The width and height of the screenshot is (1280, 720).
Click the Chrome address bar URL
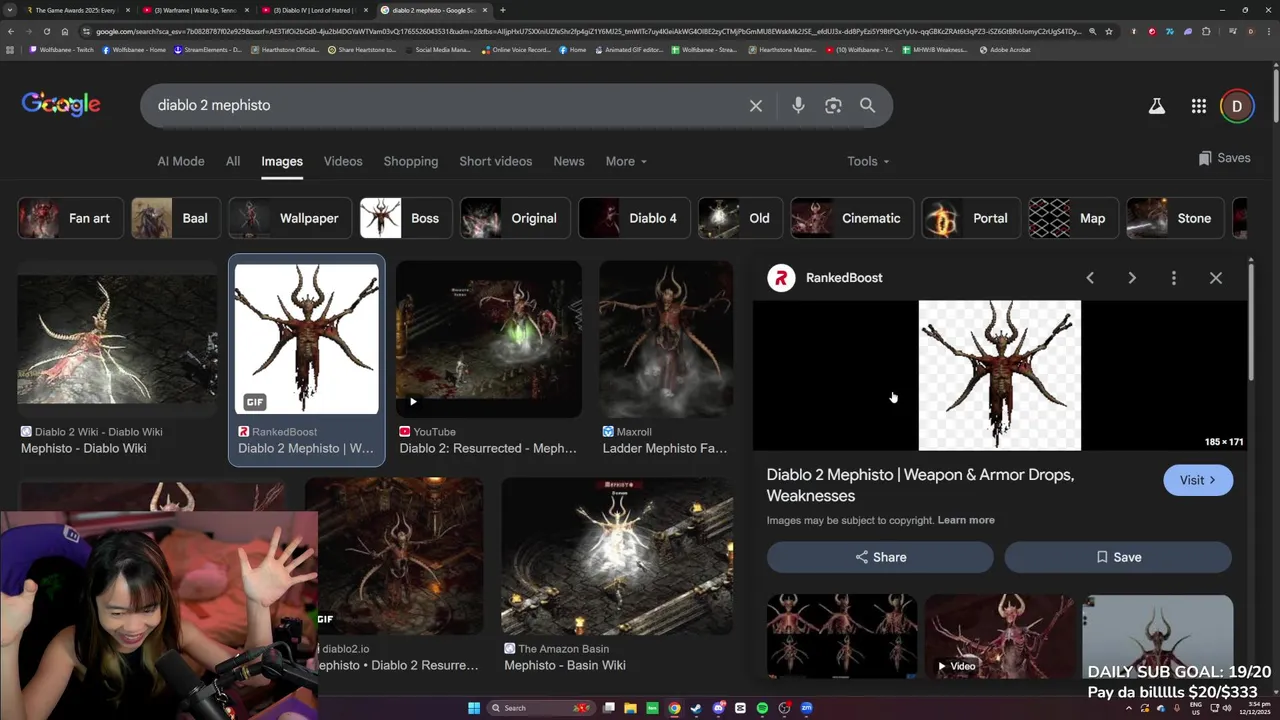[588, 31]
